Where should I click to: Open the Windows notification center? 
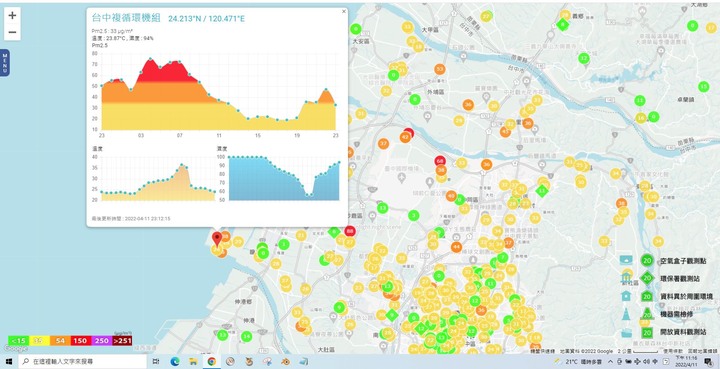tap(708, 362)
